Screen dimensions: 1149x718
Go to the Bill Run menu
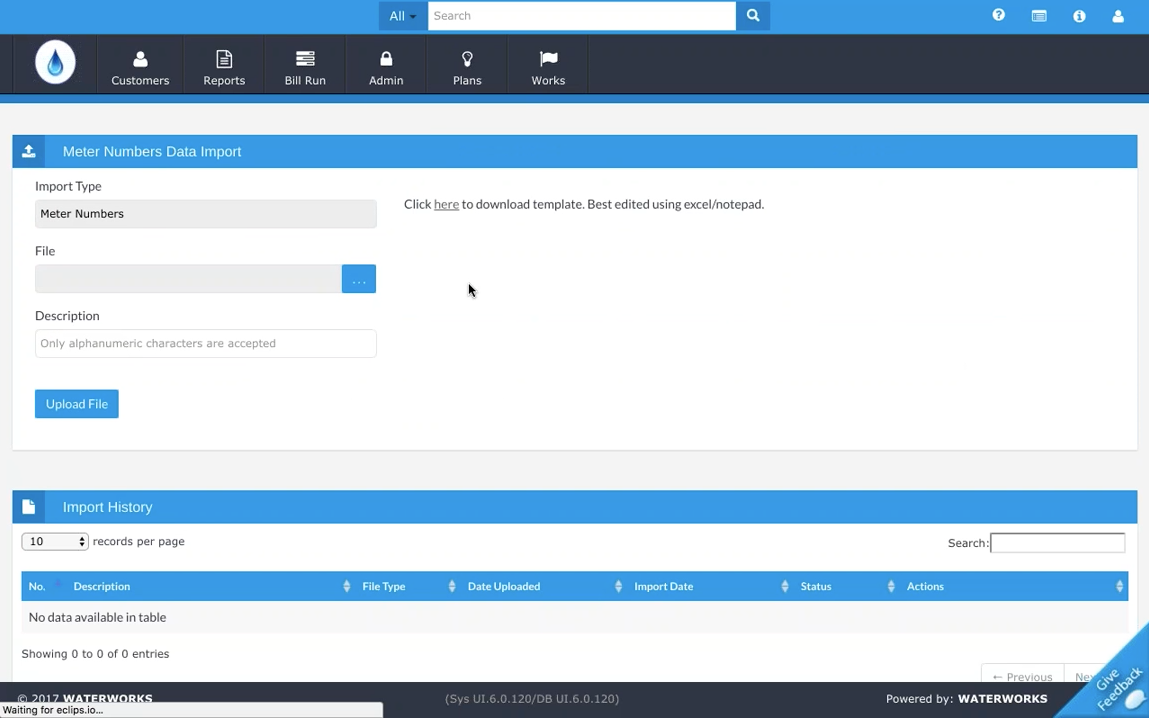(x=305, y=68)
